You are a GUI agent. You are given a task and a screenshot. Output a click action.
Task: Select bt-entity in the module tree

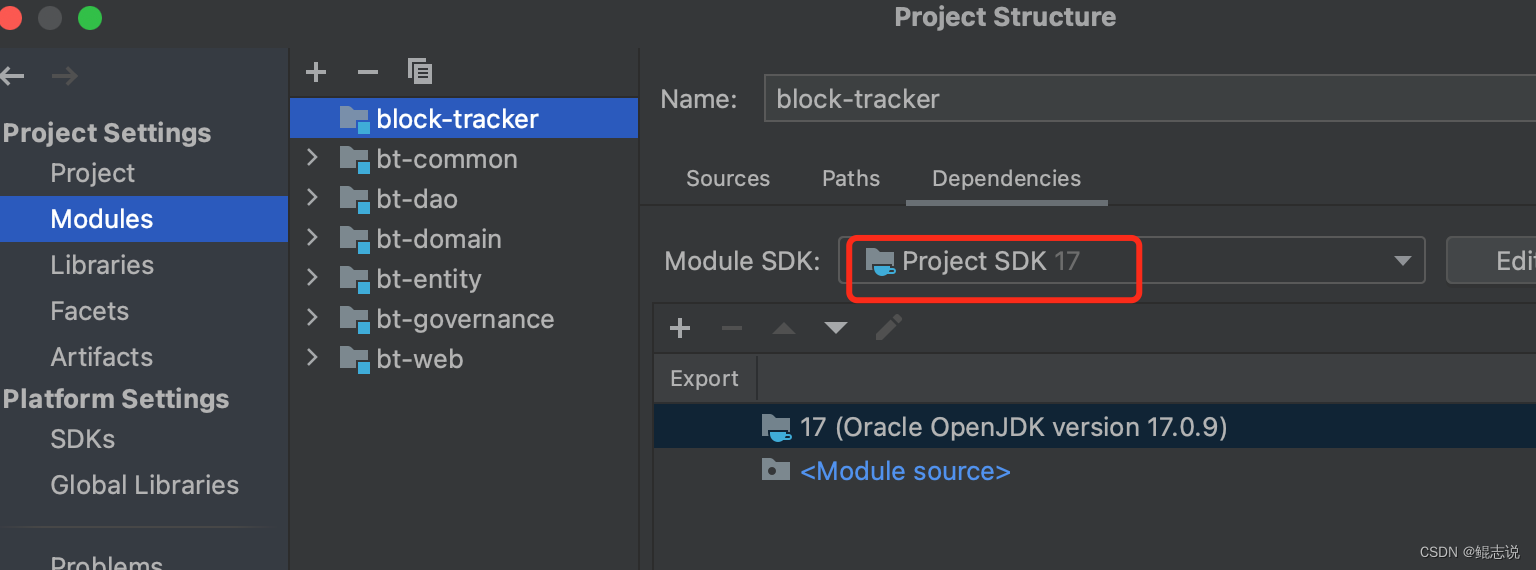429,279
